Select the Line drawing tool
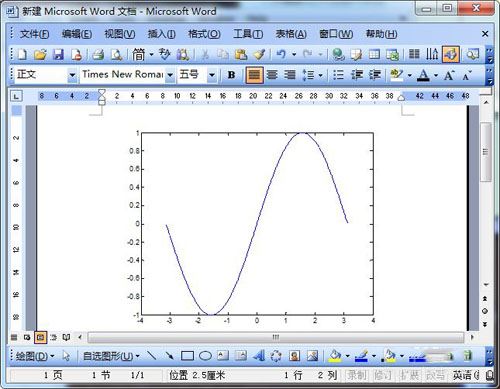The width and height of the screenshot is (500, 389). click(152, 356)
